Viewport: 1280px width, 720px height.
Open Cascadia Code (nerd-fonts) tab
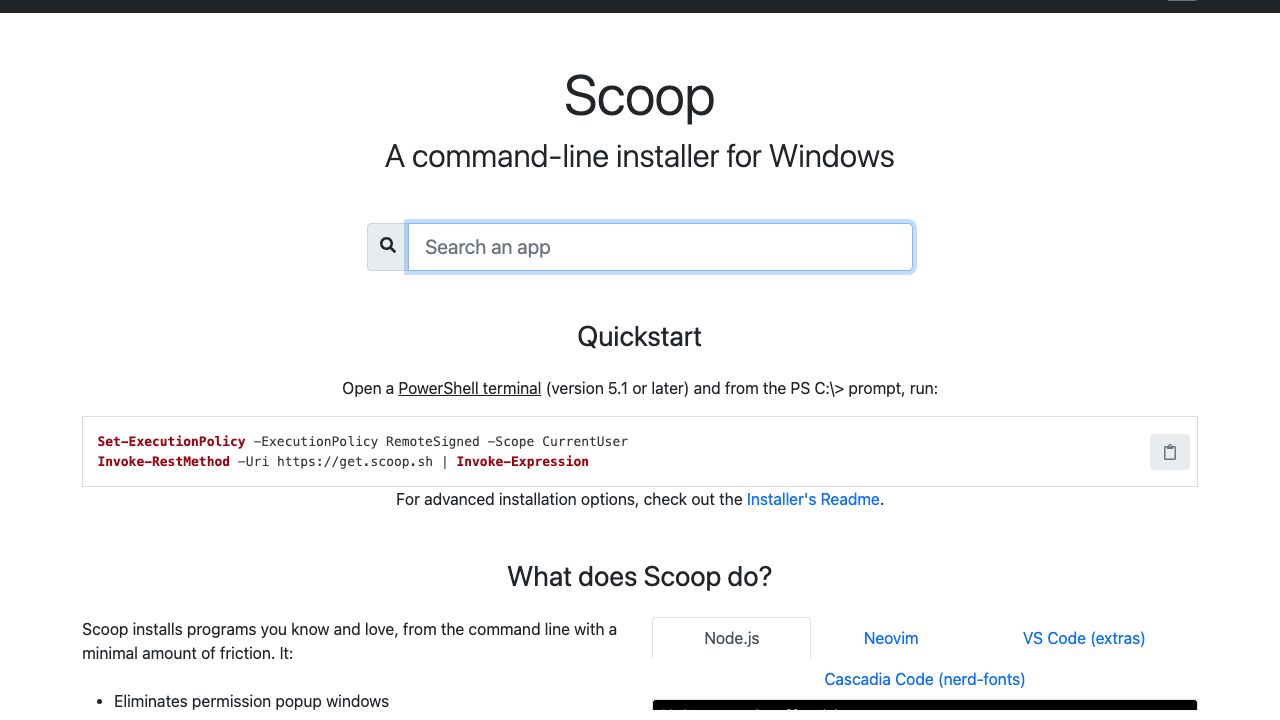[925, 679]
